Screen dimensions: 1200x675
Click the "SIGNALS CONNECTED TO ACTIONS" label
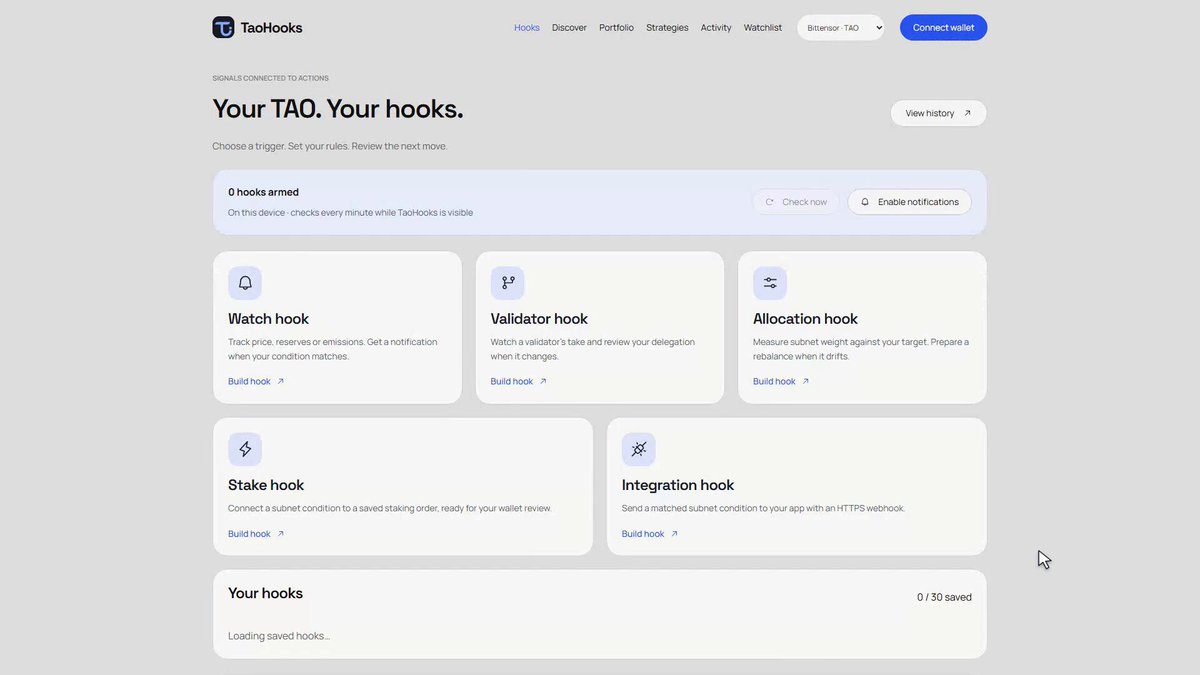point(270,78)
